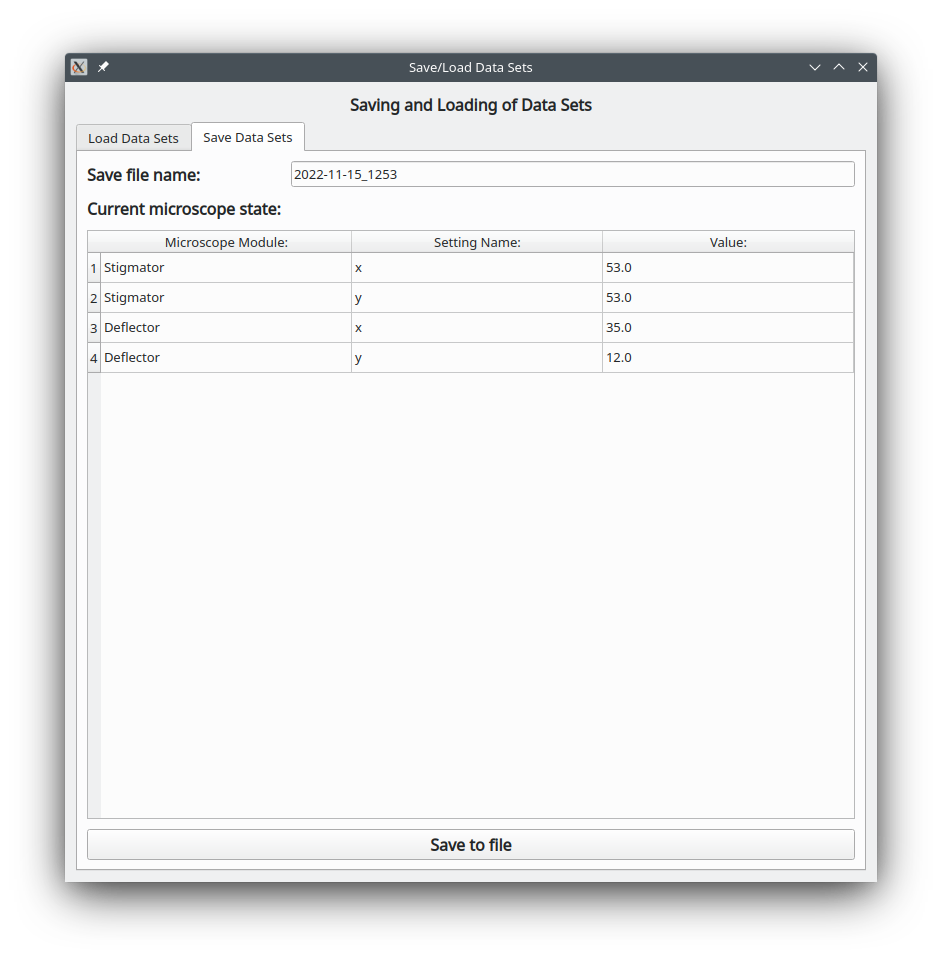Click the Setting Name column header
Viewport: 942px width, 959px height.
pyautogui.click(x=477, y=242)
